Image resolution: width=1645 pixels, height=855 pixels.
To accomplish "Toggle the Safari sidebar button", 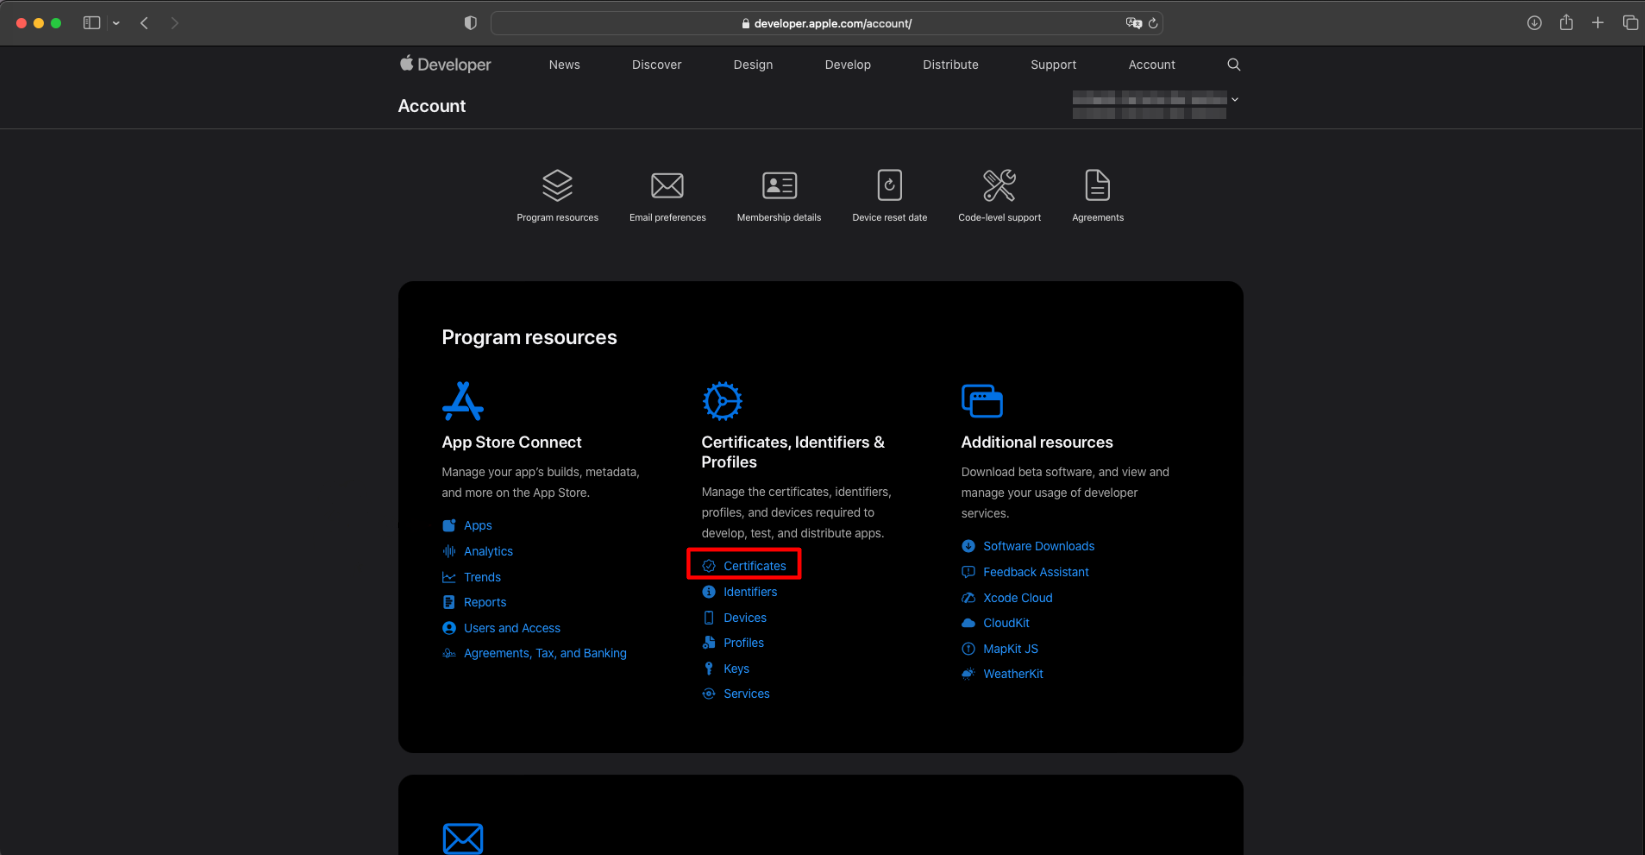I will 92,23.
